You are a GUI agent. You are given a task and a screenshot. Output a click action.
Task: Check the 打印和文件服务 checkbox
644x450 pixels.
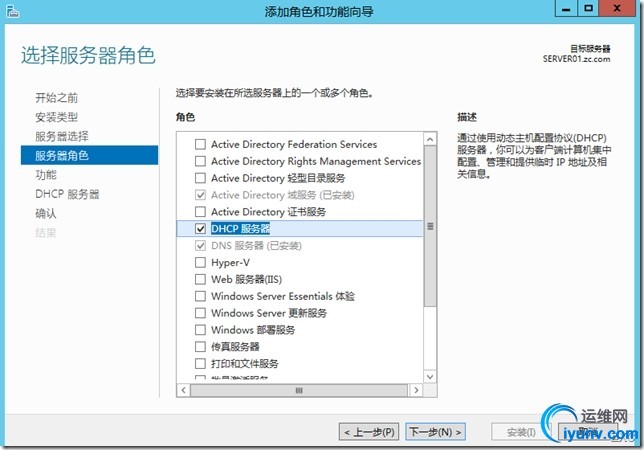tap(200, 363)
